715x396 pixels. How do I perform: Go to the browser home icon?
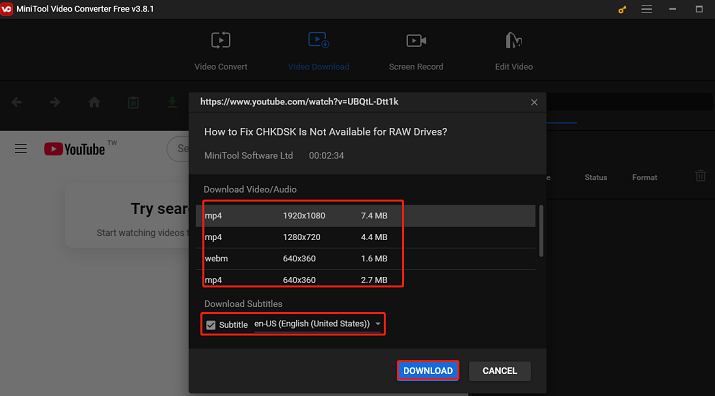(94, 102)
